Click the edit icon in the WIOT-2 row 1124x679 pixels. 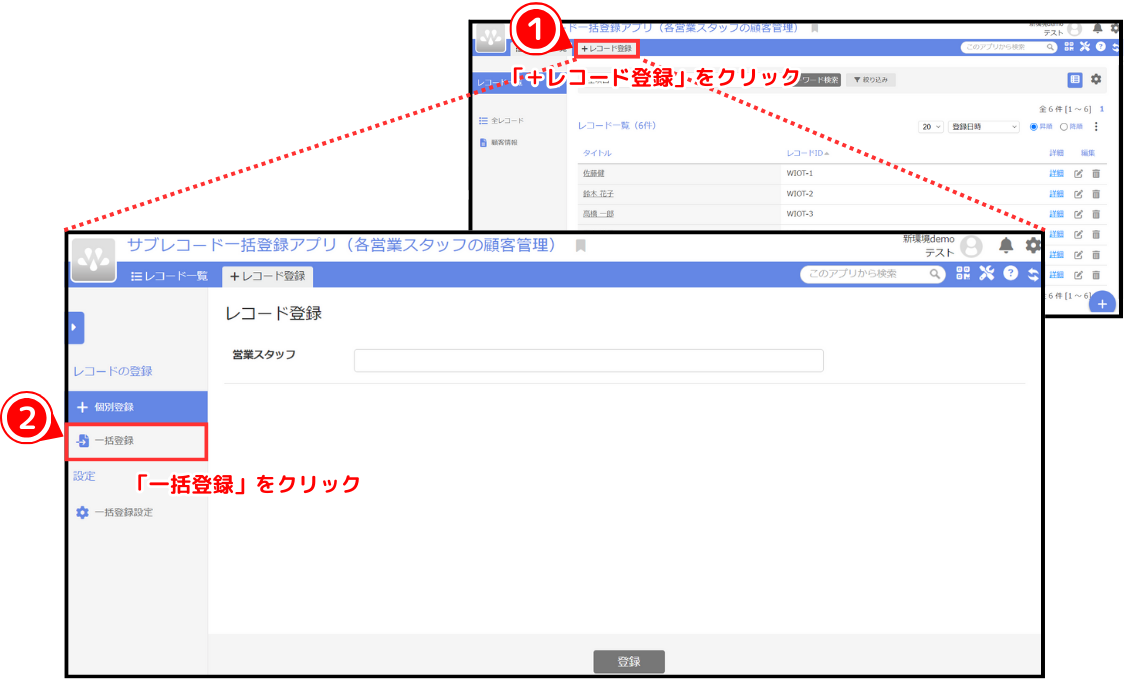click(x=1078, y=194)
